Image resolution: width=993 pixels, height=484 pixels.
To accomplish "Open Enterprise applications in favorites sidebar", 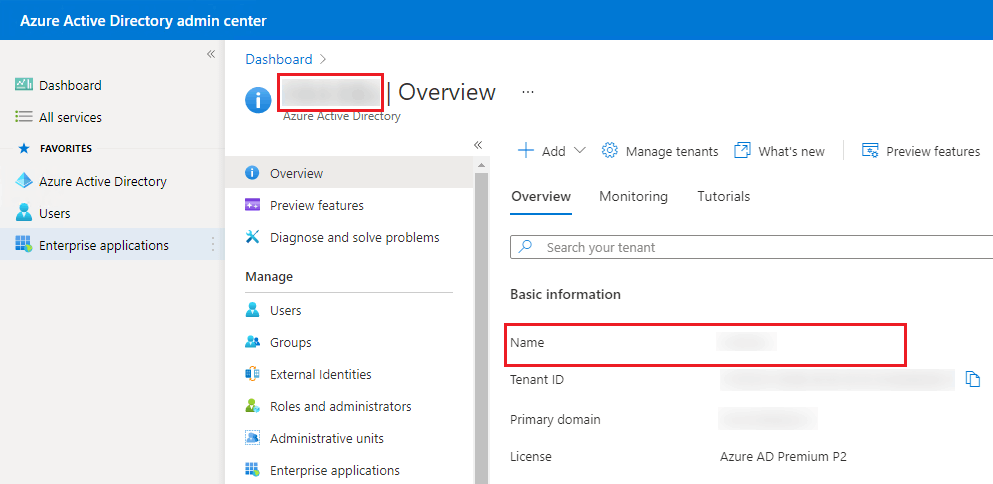I will click(104, 245).
